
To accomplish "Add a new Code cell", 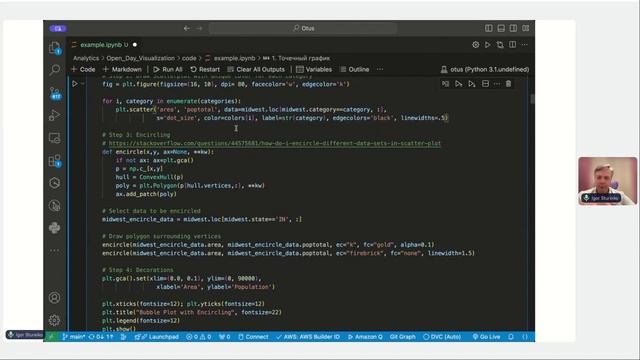I will 83,69.
